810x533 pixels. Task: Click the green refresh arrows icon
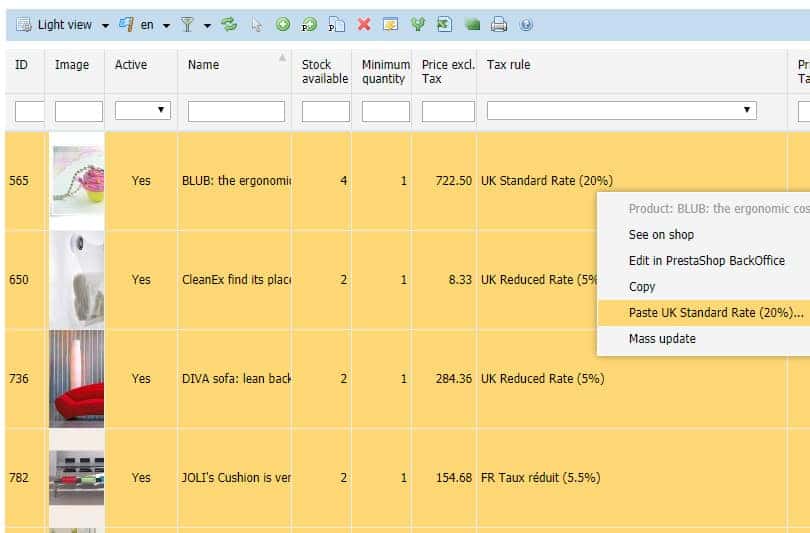coord(230,25)
